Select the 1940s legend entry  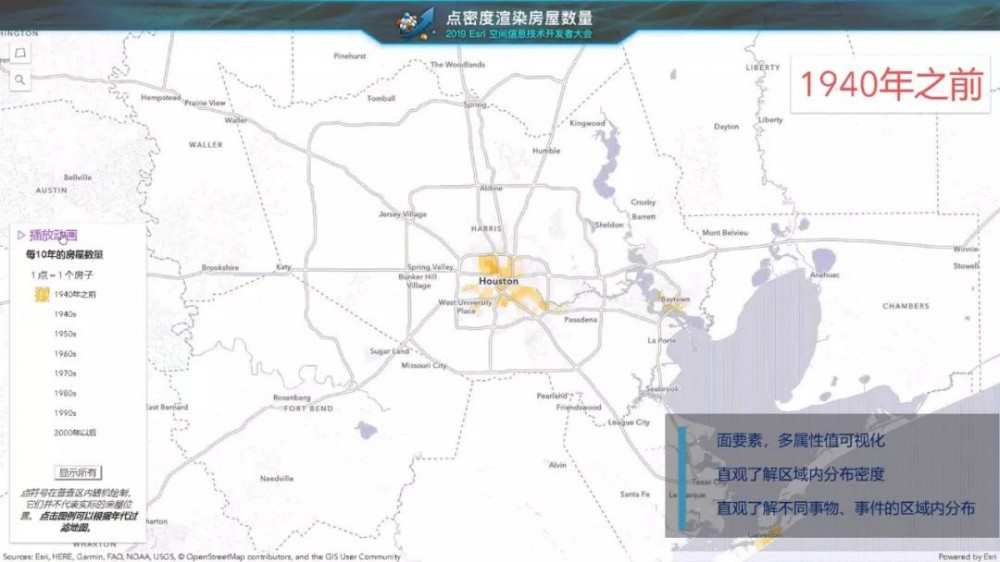[x=65, y=314]
